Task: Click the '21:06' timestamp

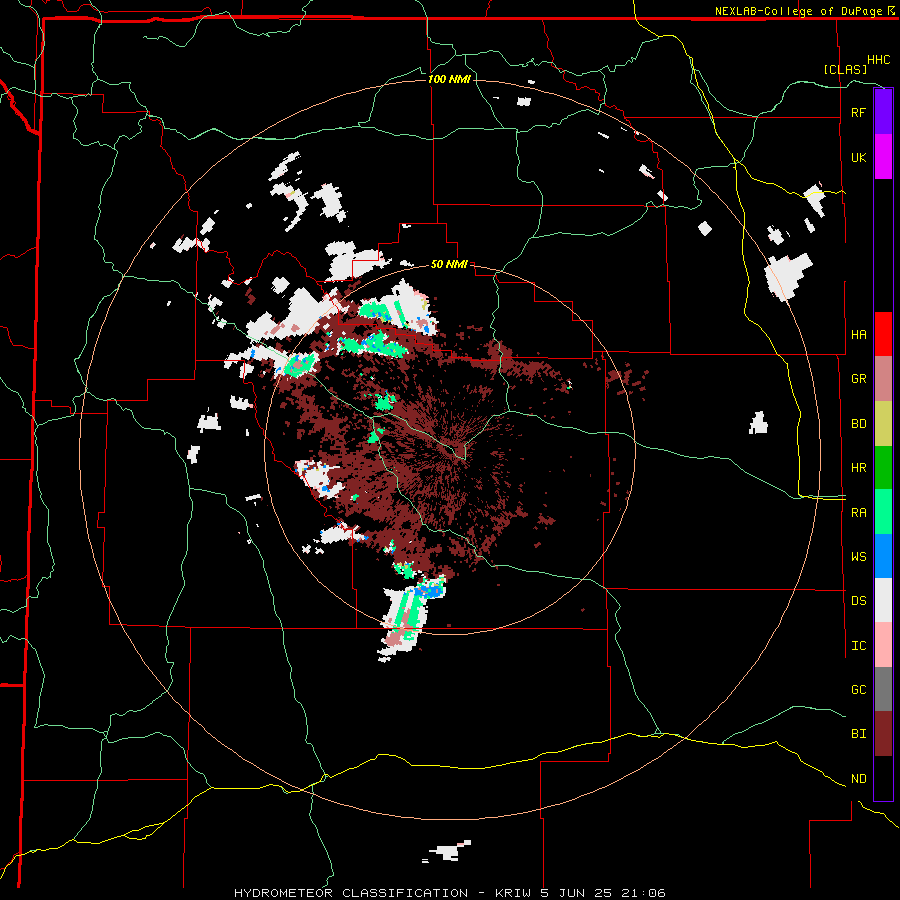Action: (645, 893)
